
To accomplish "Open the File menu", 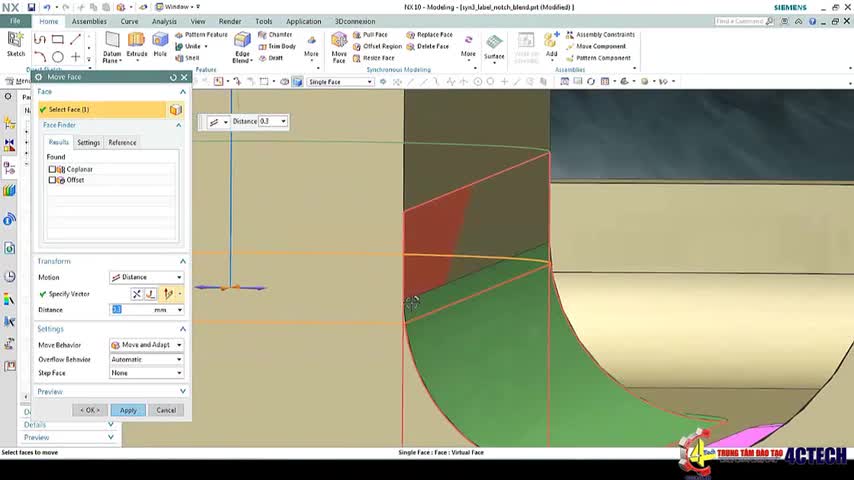I will coord(15,21).
